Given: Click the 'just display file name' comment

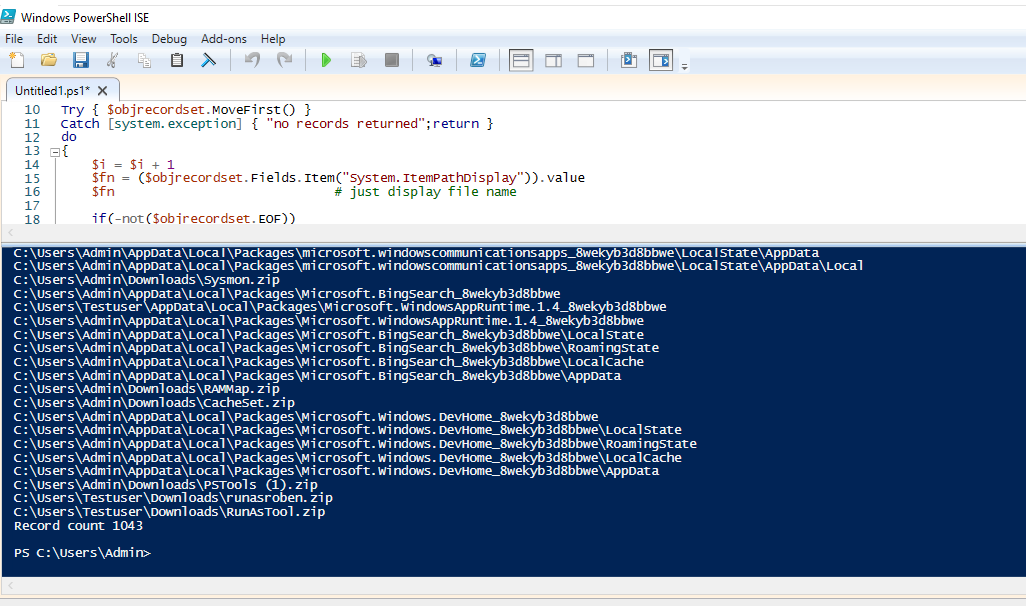Looking at the screenshot, I should point(425,192).
